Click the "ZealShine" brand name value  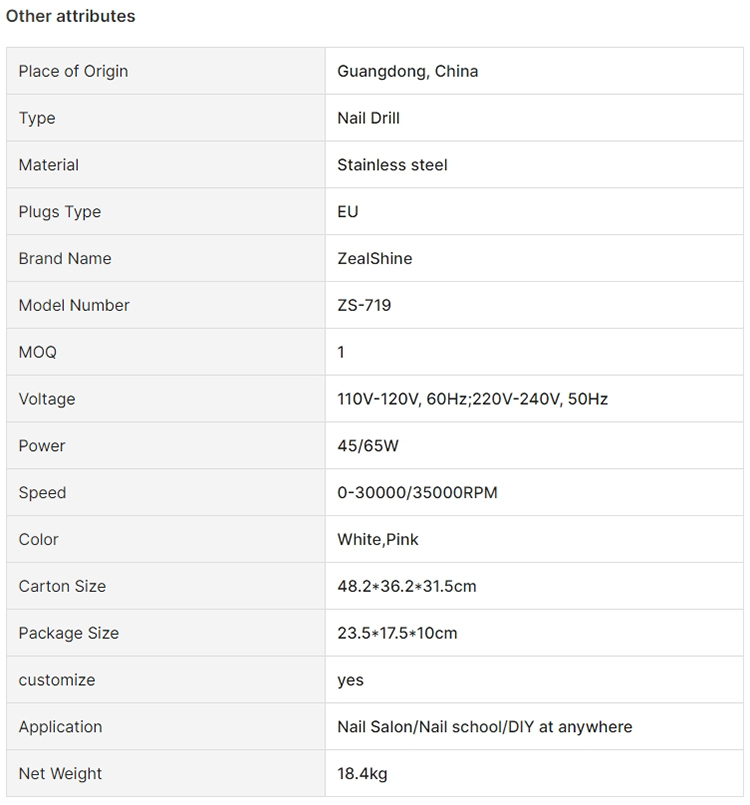[x=374, y=259]
